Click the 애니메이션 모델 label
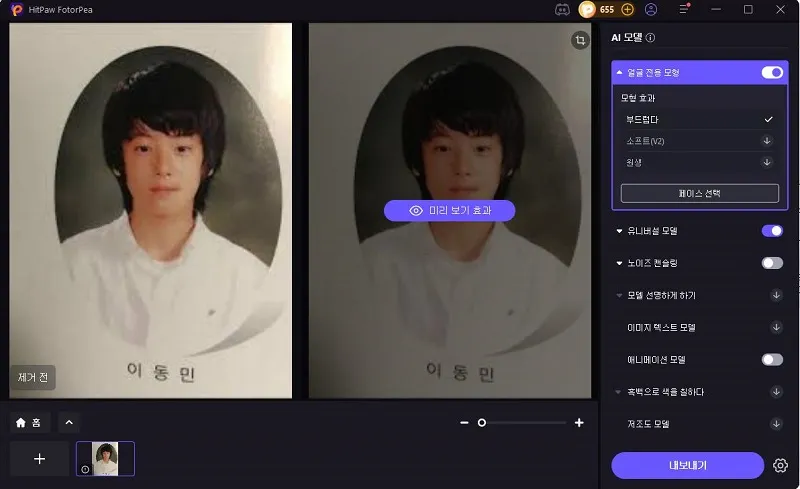This screenshot has width=800, height=489. (x=656, y=359)
